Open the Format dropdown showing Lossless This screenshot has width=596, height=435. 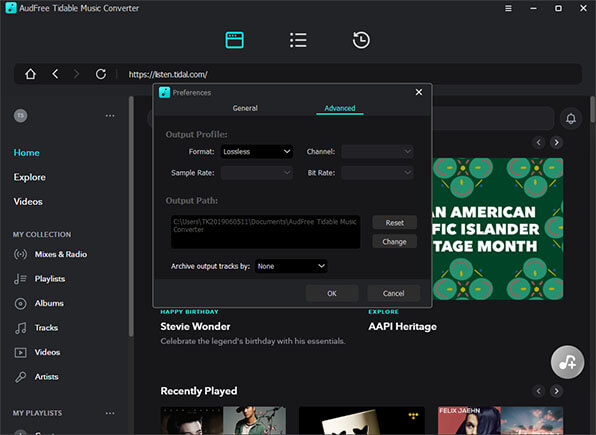[x=257, y=151]
